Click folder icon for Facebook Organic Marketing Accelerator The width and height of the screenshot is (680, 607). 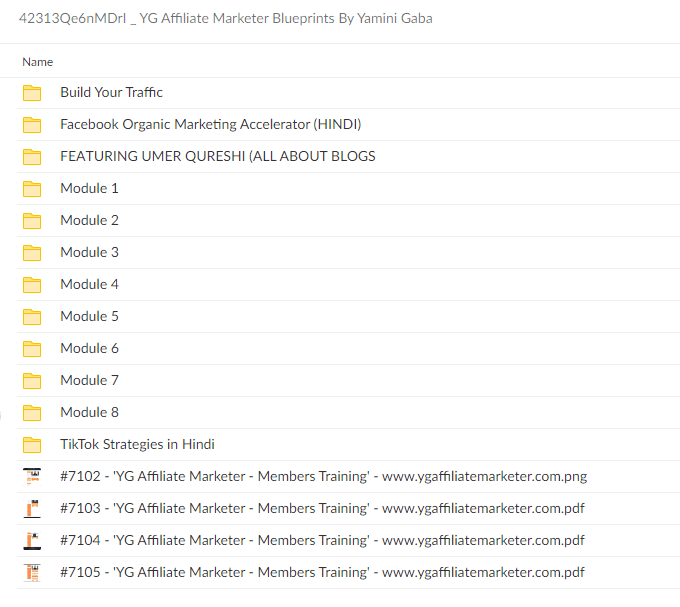pyautogui.click(x=32, y=125)
